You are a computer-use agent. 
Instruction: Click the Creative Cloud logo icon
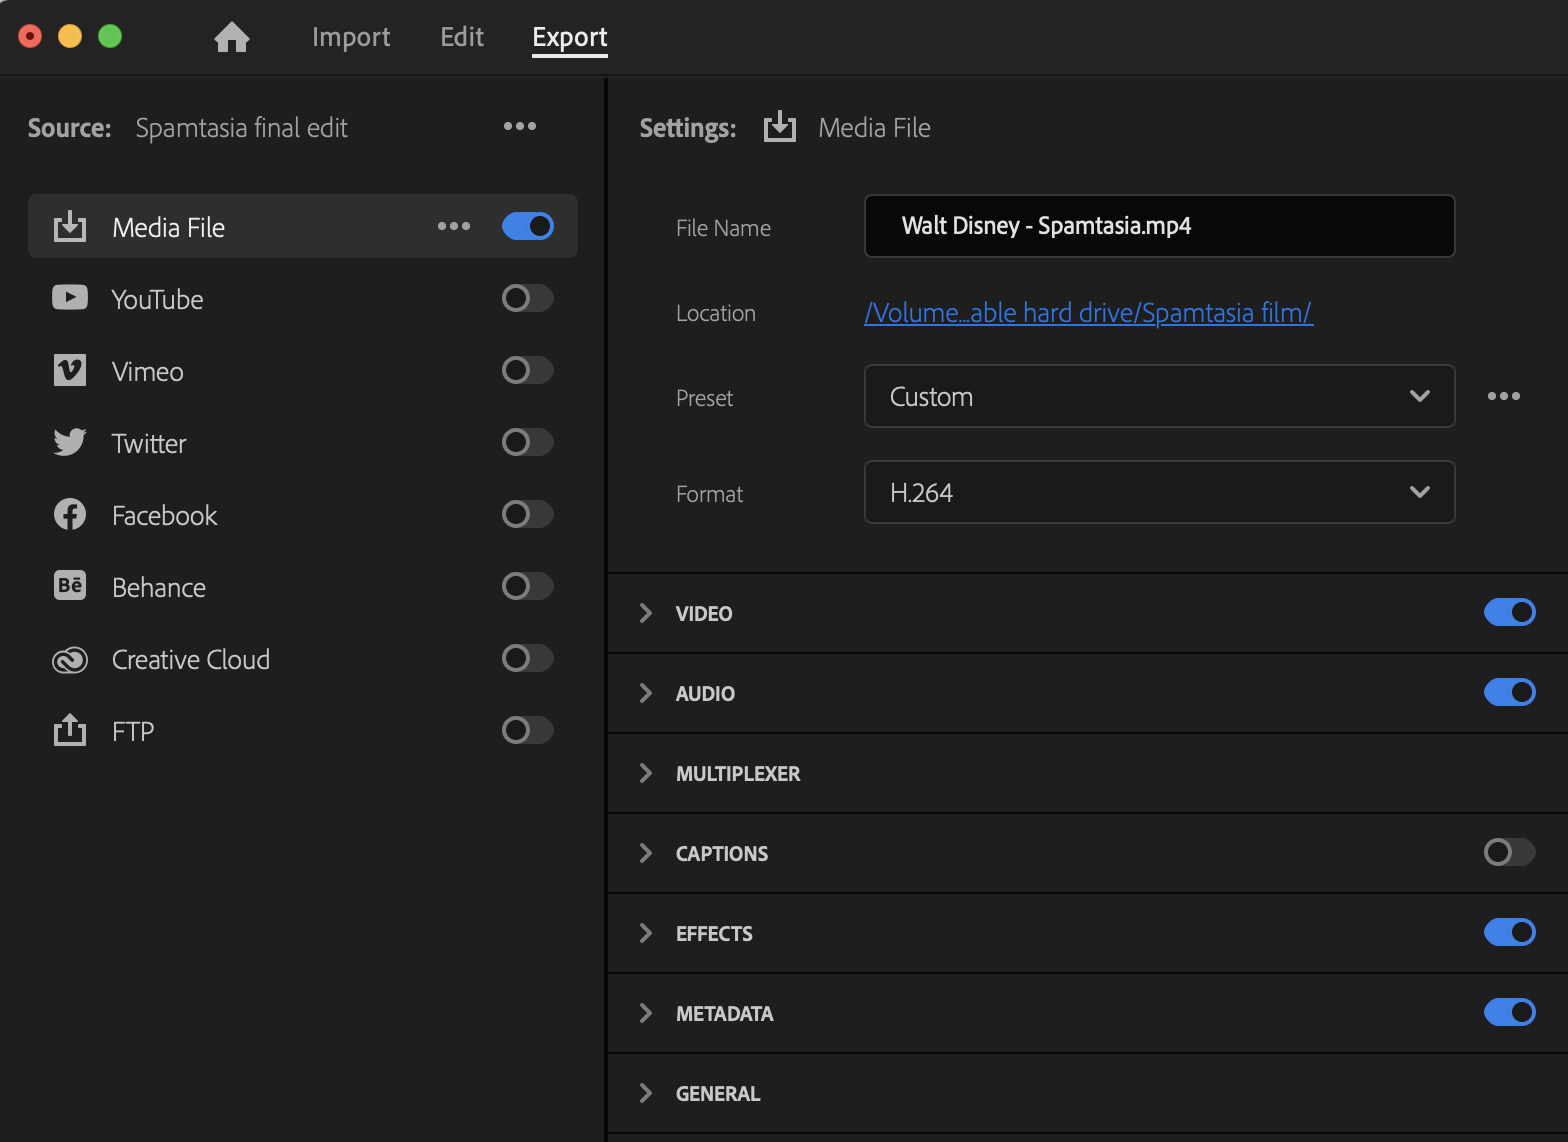[x=70, y=660]
